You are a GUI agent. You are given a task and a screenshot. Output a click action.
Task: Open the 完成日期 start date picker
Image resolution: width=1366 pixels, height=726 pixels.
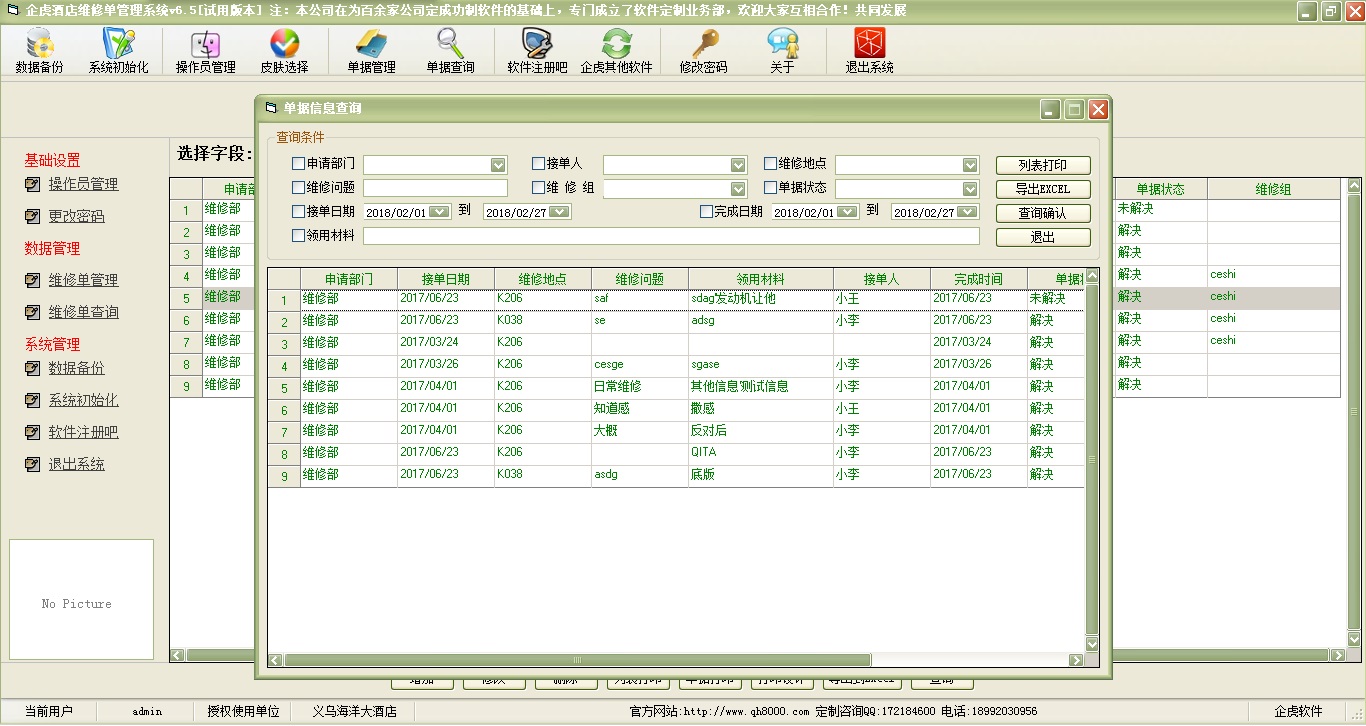[x=847, y=212]
